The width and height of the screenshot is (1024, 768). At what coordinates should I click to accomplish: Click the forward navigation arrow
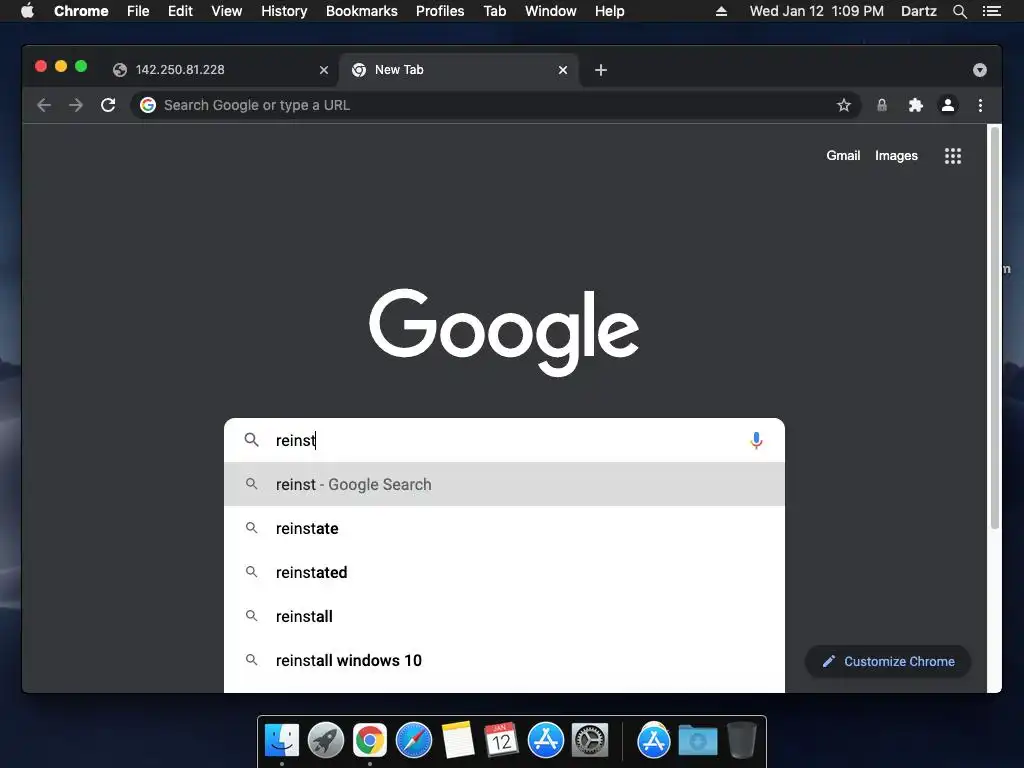(x=76, y=105)
